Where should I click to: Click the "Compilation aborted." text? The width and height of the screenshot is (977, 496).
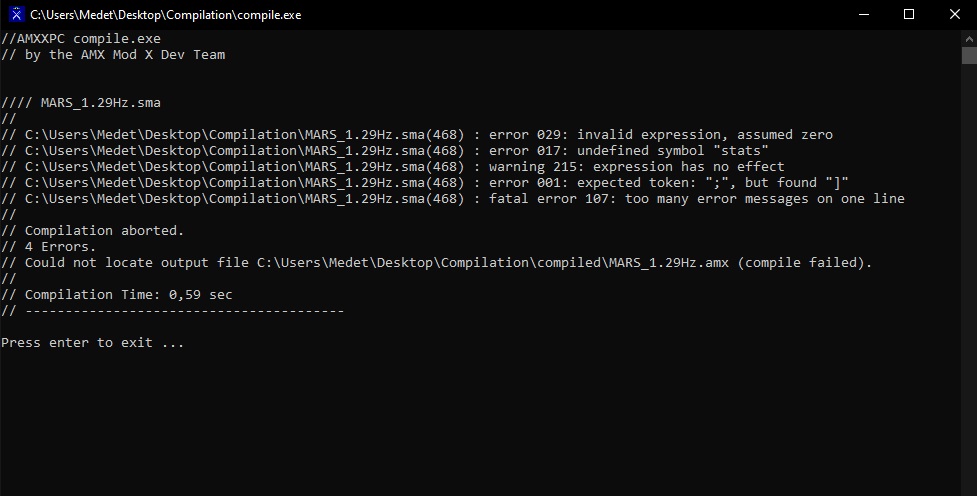click(105, 231)
